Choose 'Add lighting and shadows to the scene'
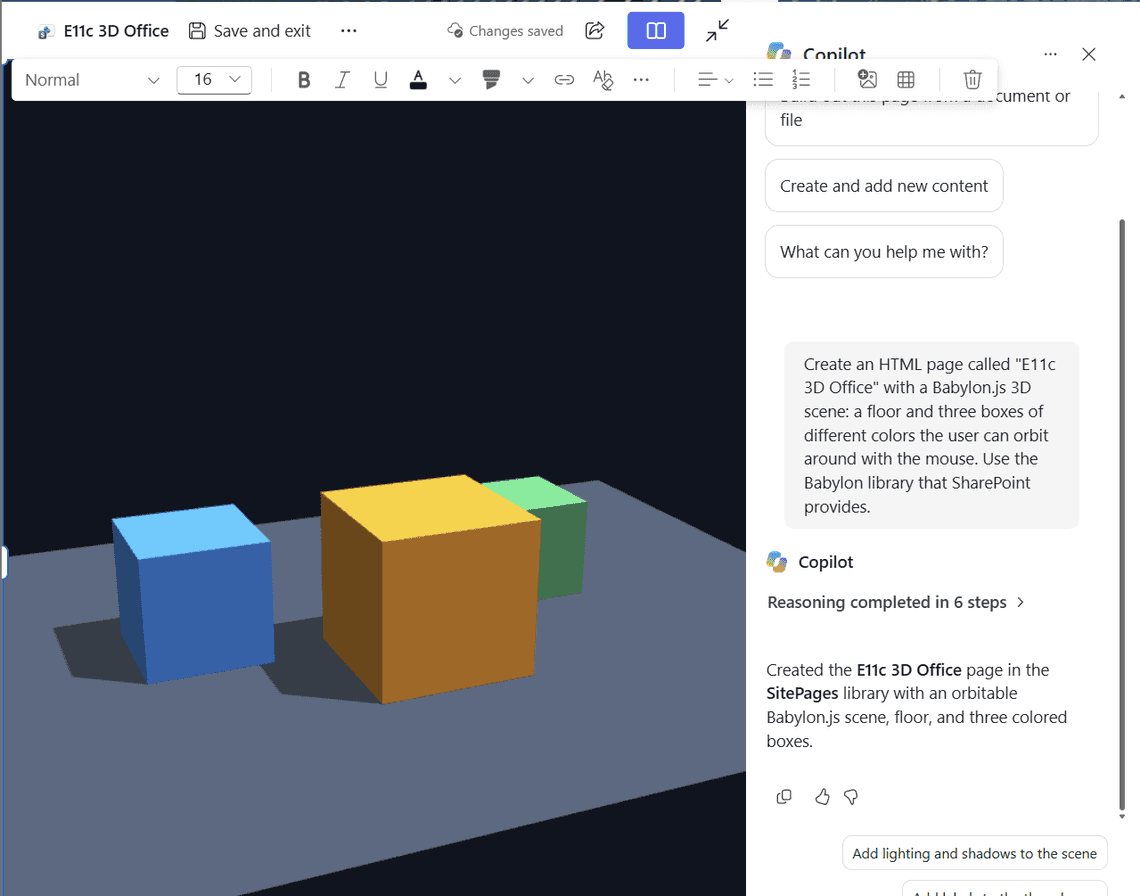Viewport: 1140px width, 896px height. coord(974,853)
